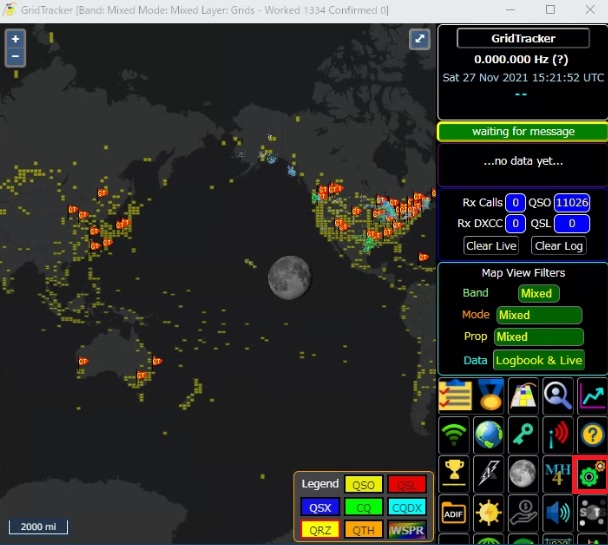The image size is (608, 545).
Task: Toggle fullscreen map with the arrow icon
Action: [420, 39]
